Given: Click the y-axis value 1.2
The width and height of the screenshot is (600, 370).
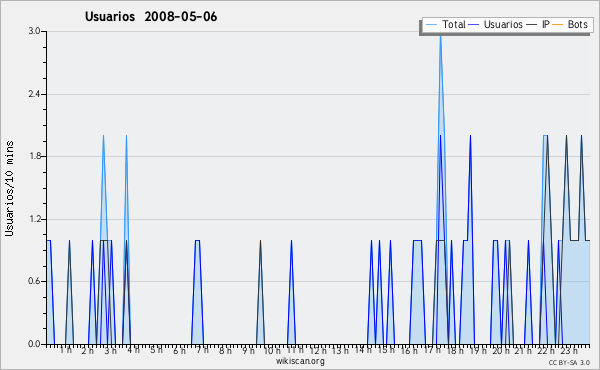Looking at the screenshot, I should [34, 219].
